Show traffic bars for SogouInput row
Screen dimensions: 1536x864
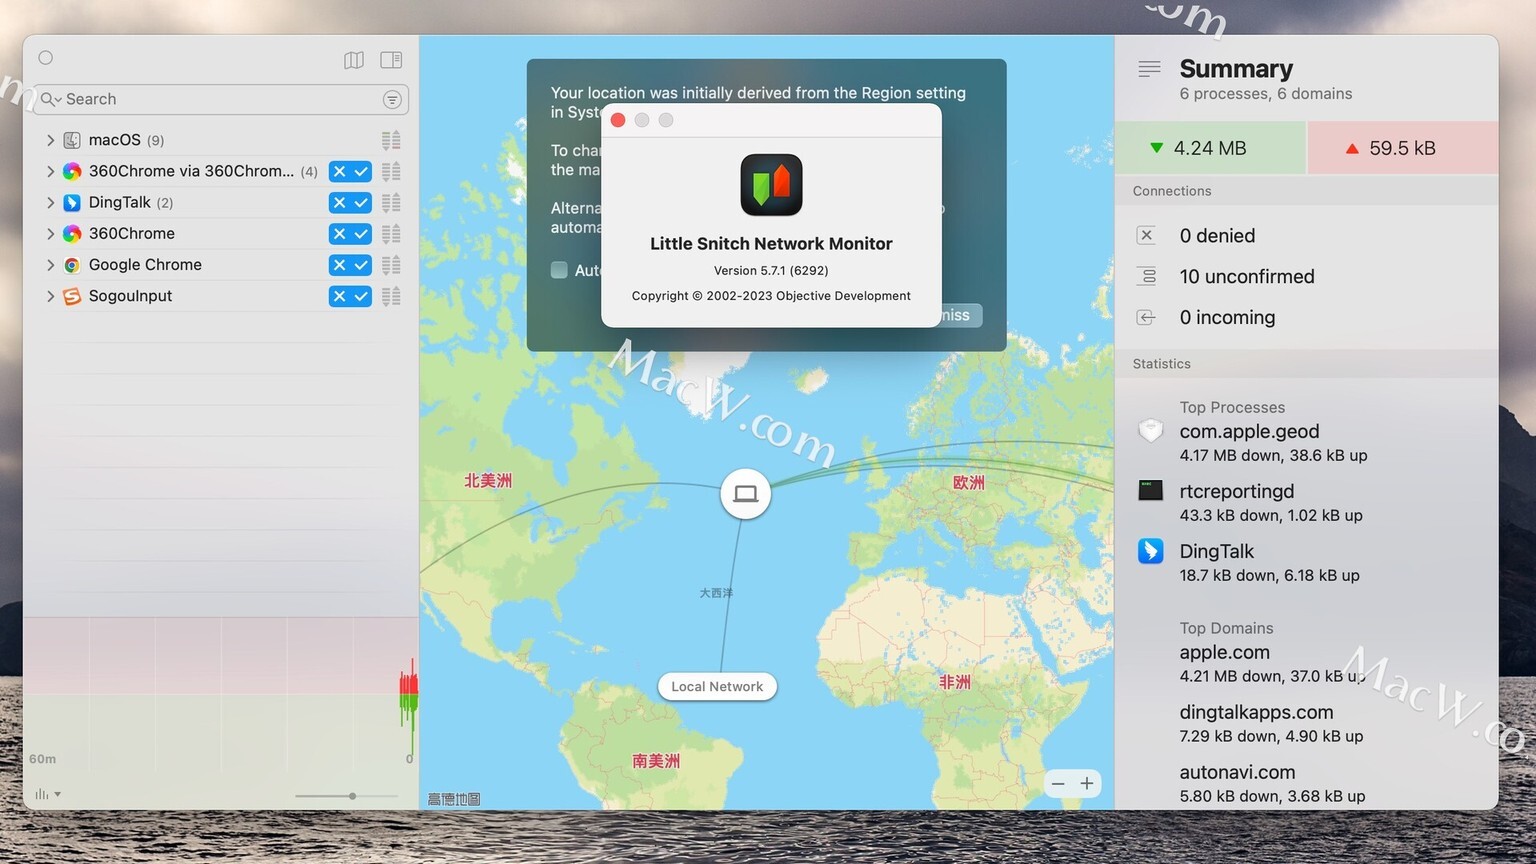click(391, 296)
